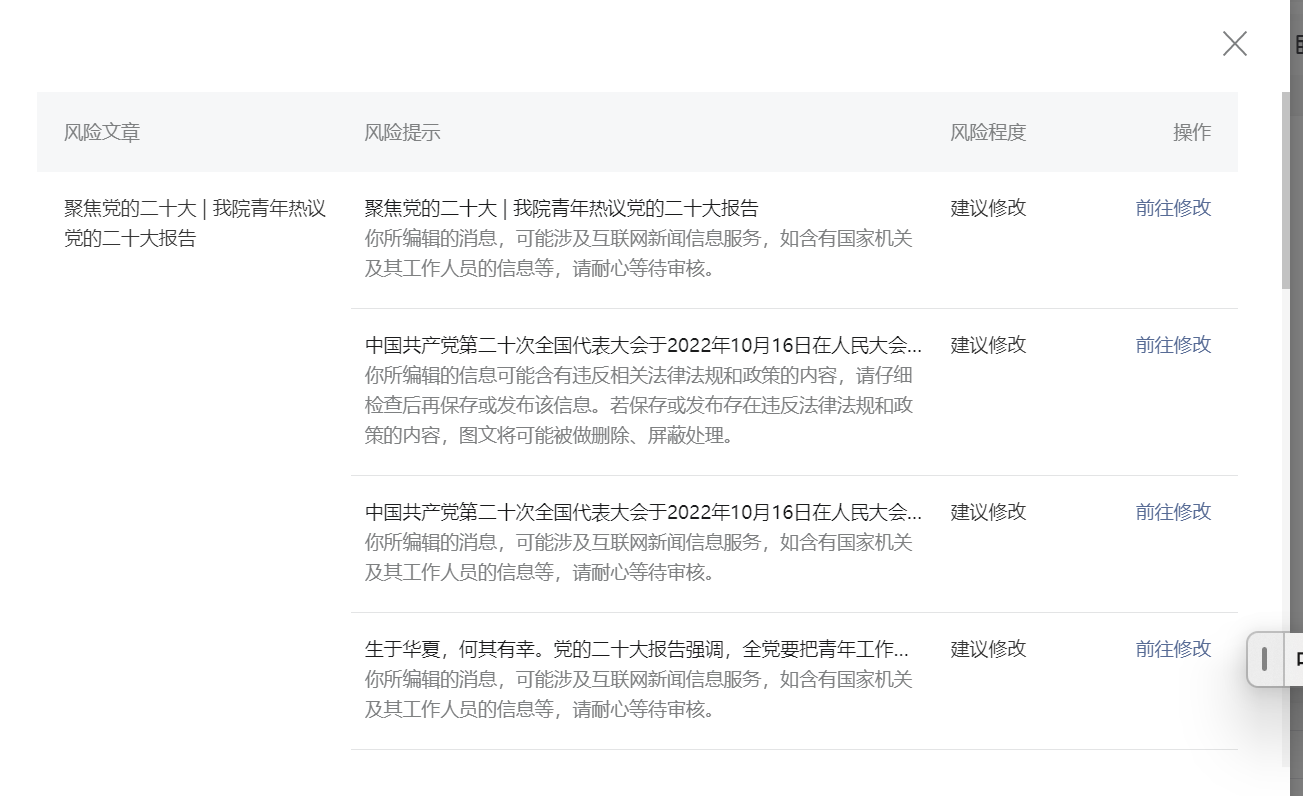Click the 建议修改 label in third row
Screen dimensions: 1303x796
coord(986,512)
